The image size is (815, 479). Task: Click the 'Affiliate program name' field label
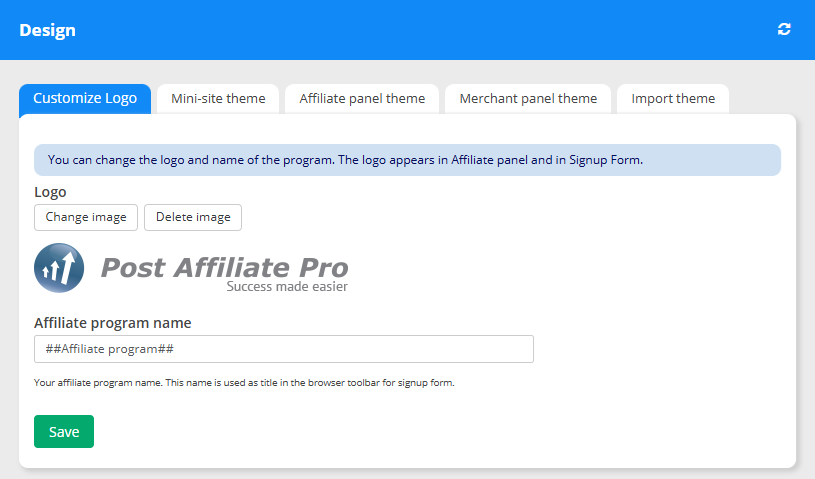[x=113, y=323]
